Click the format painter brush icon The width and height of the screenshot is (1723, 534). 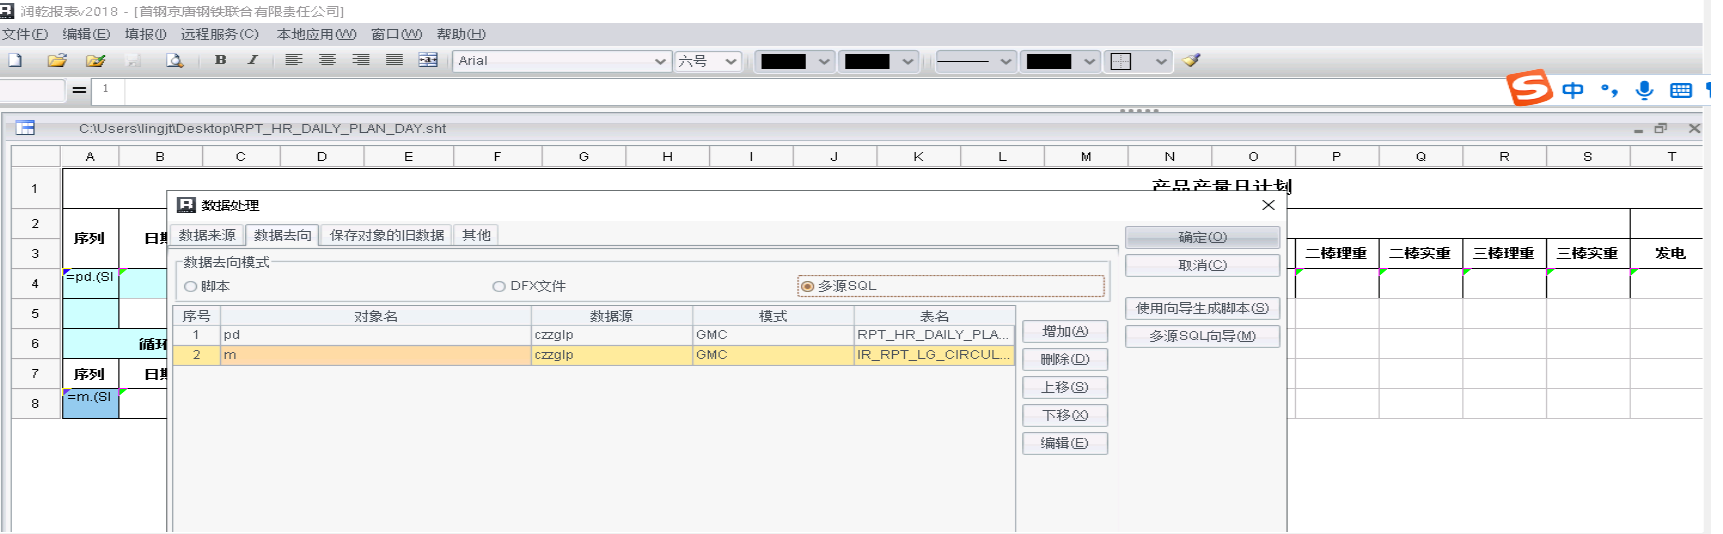[x=1191, y=61]
